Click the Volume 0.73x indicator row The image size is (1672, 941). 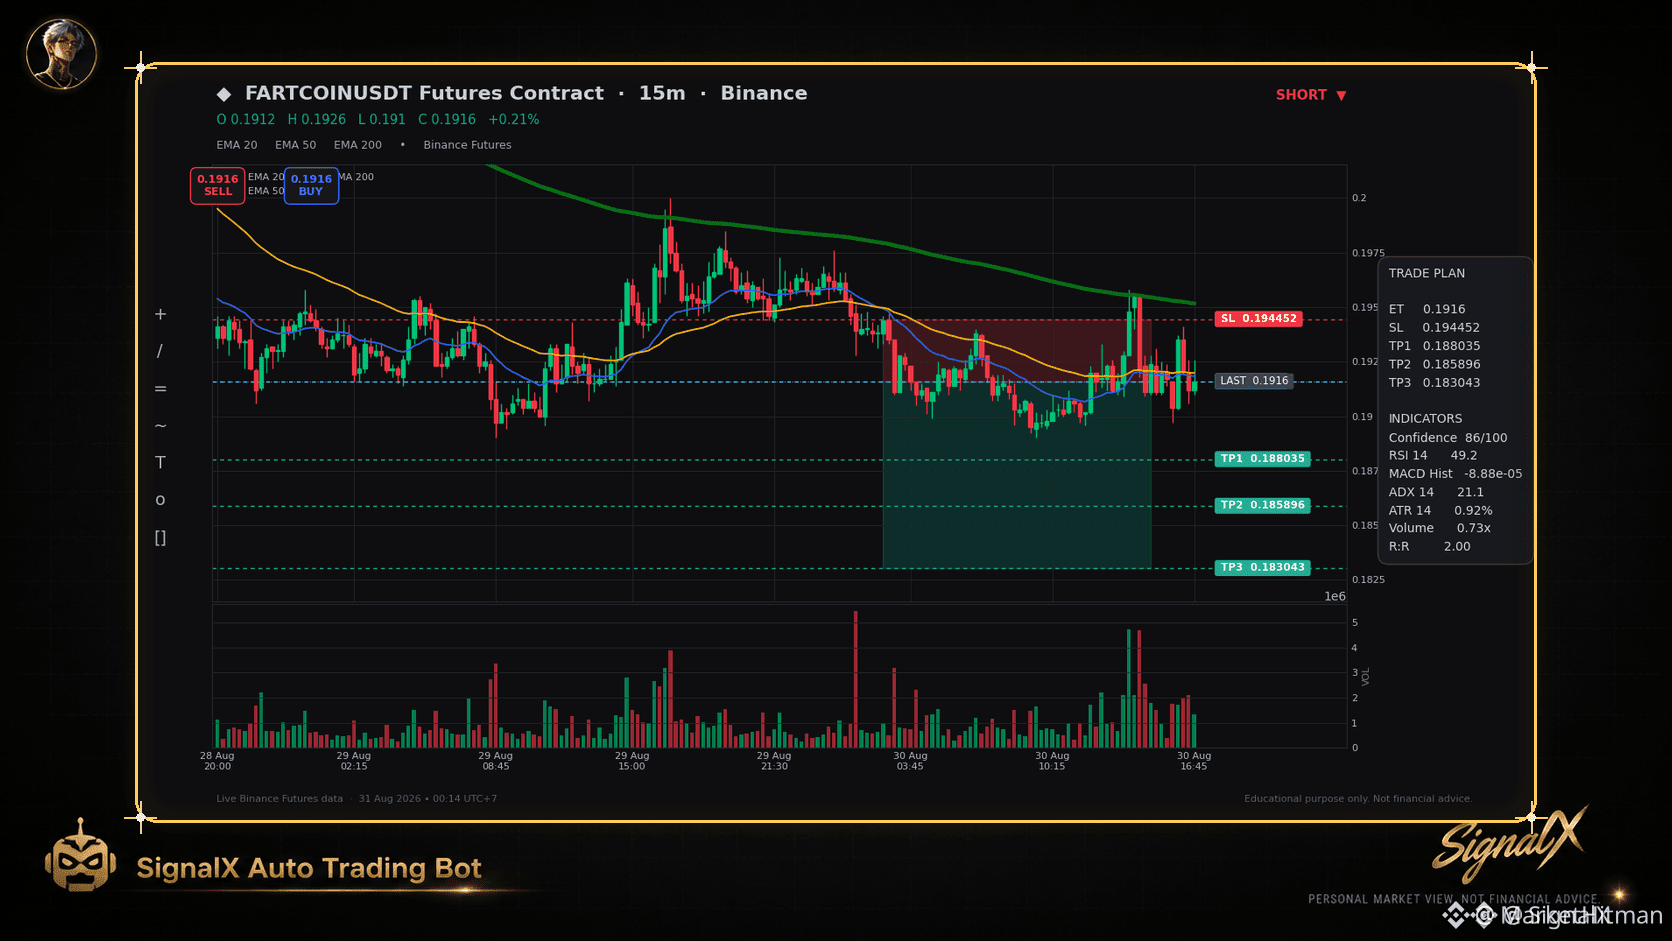1439,528
